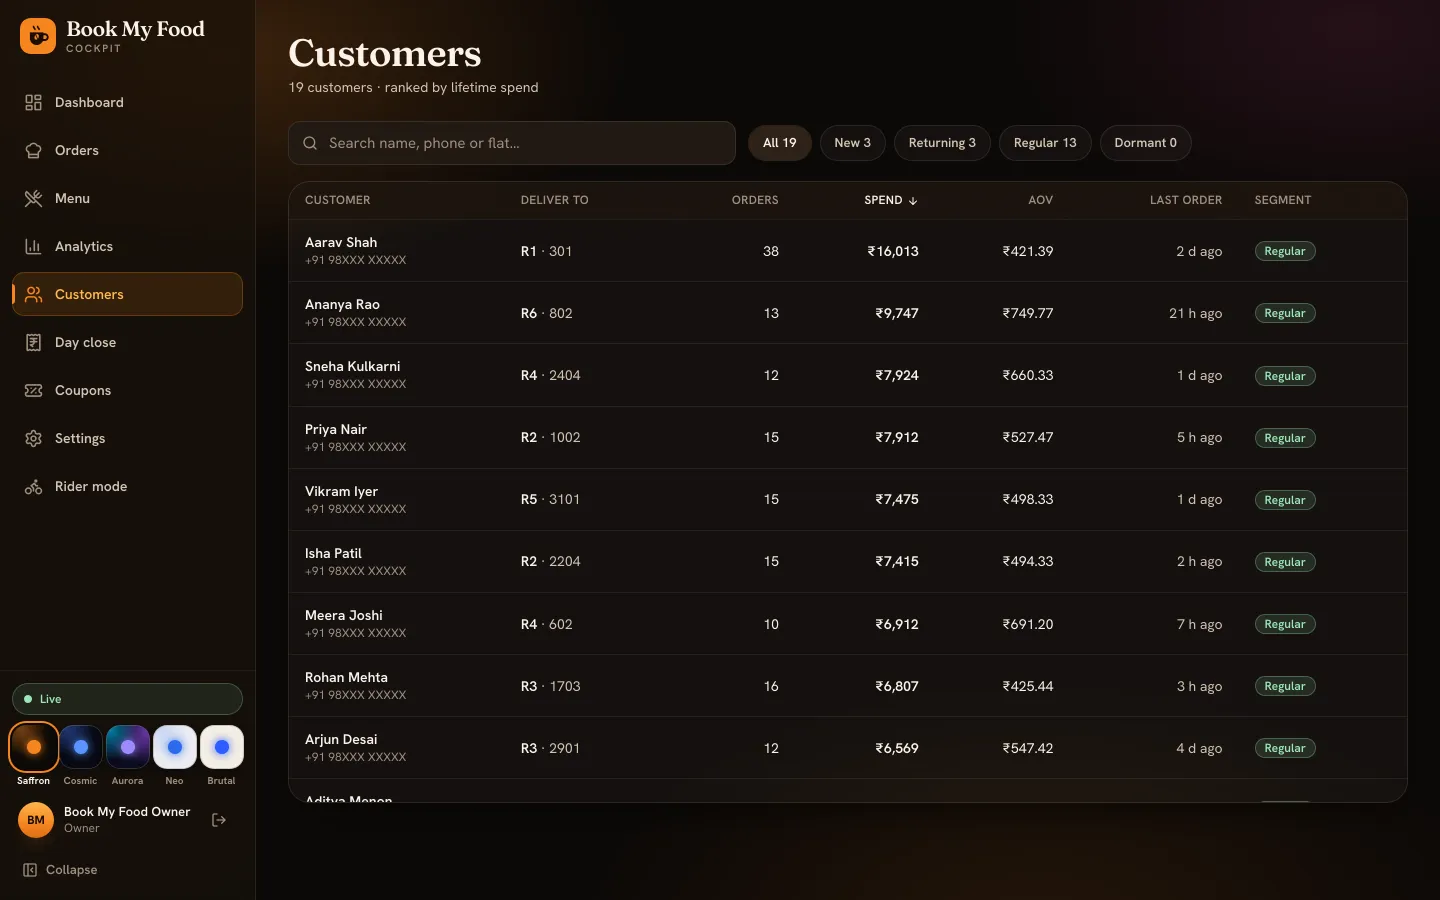The image size is (1440, 900).
Task: Sort by the Customer column header
Action: (337, 200)
